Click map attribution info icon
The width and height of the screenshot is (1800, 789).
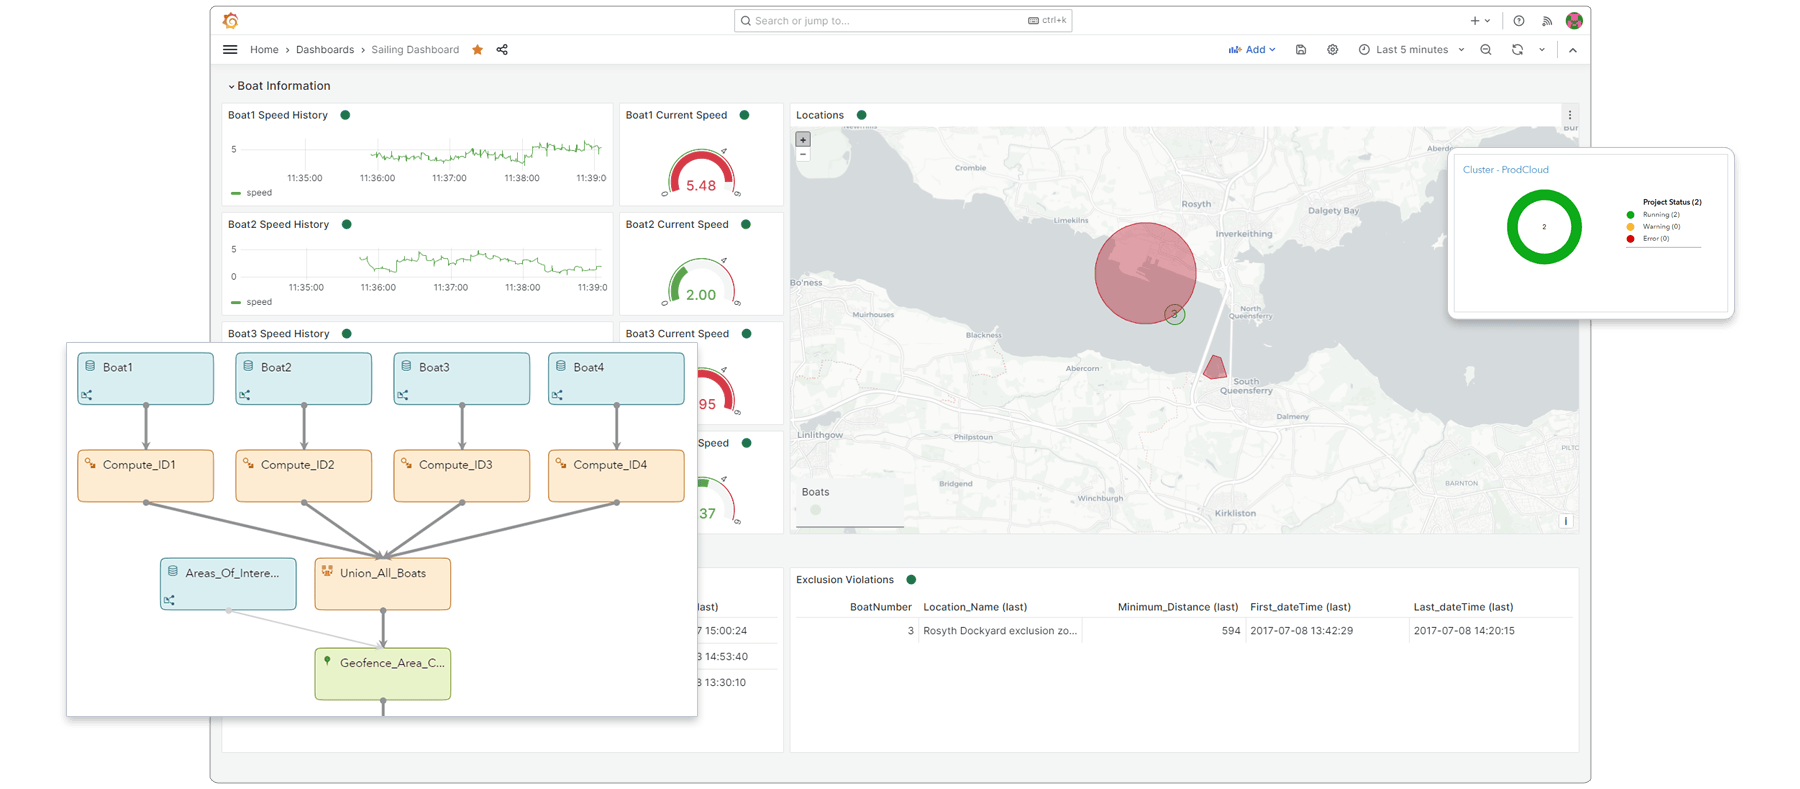click(1566, 521)
